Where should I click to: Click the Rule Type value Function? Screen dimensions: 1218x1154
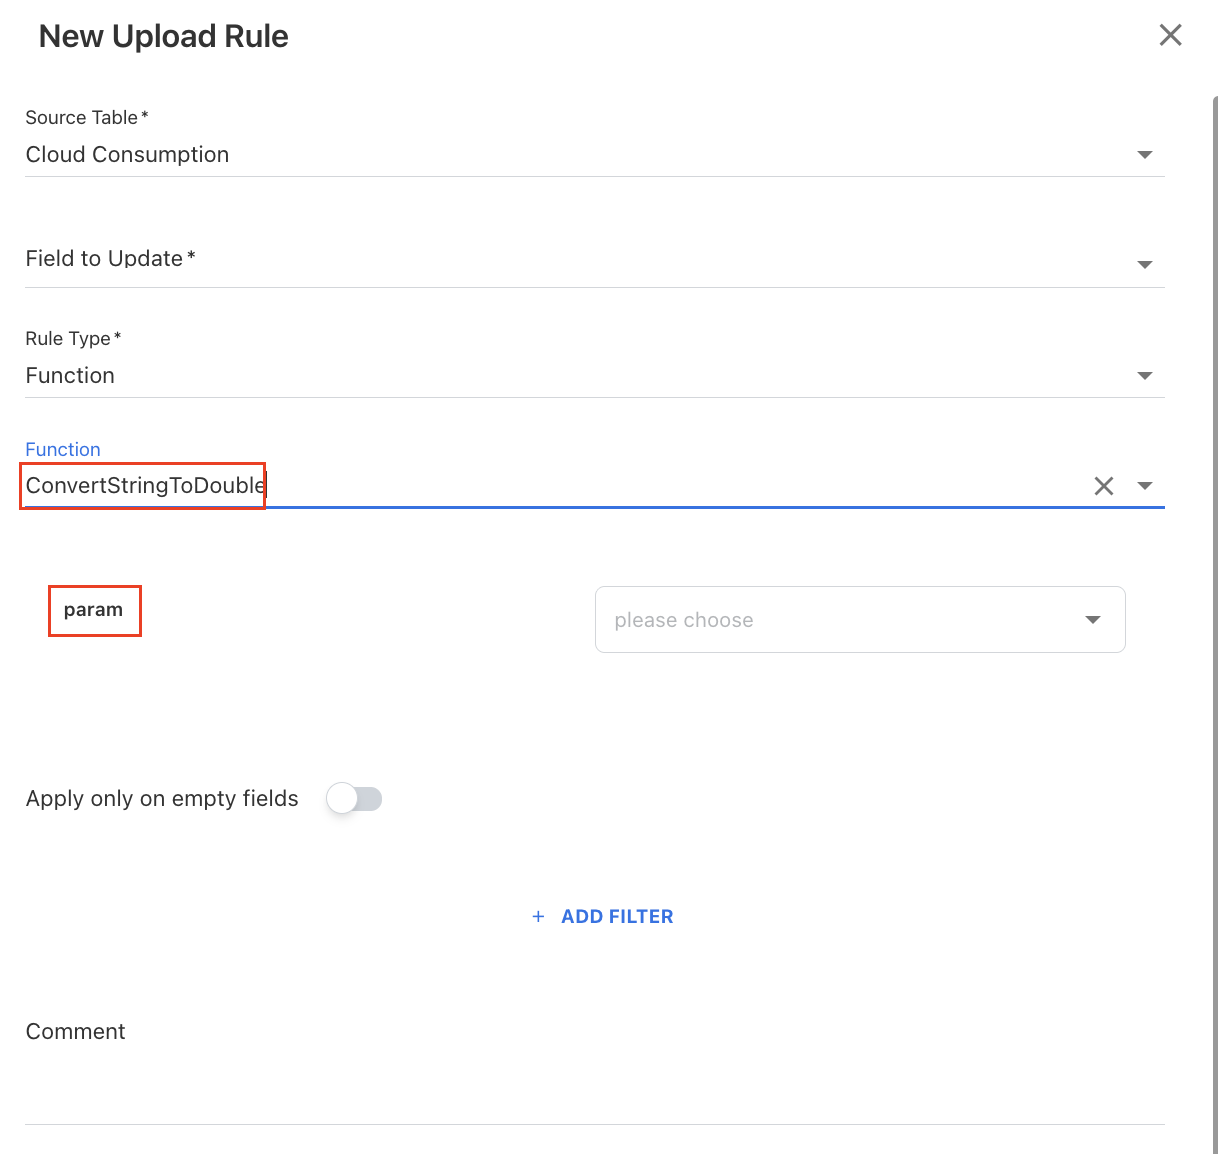(x=70, y=376)
